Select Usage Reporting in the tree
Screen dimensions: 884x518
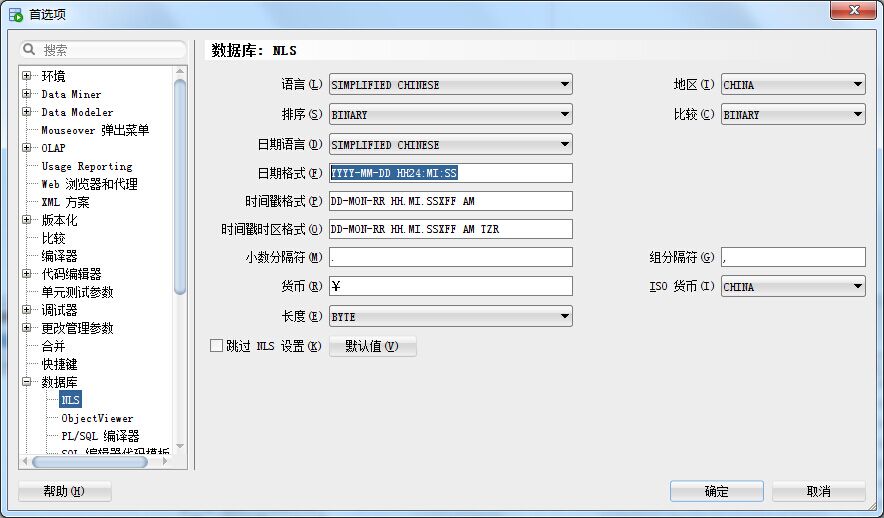click(87, 166)
